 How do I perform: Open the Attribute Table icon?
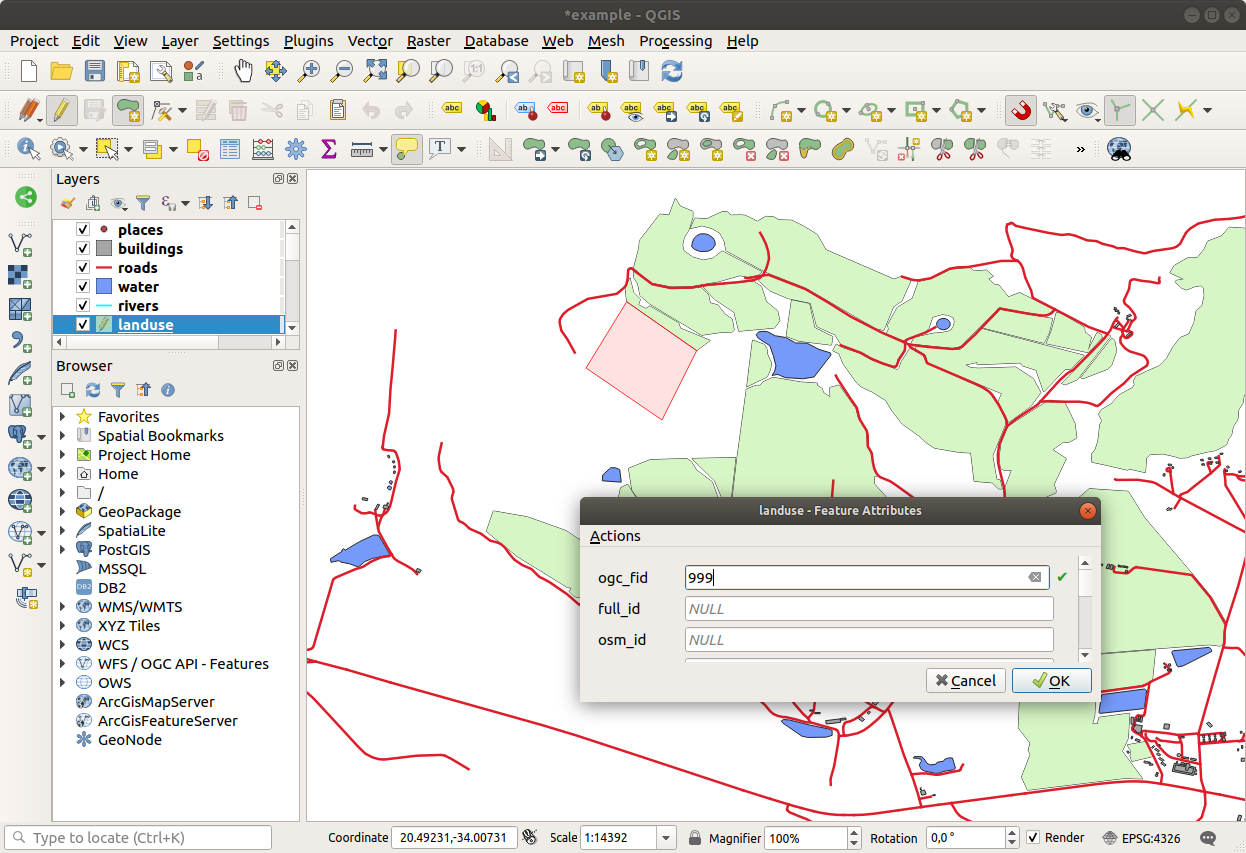point(229,148)
